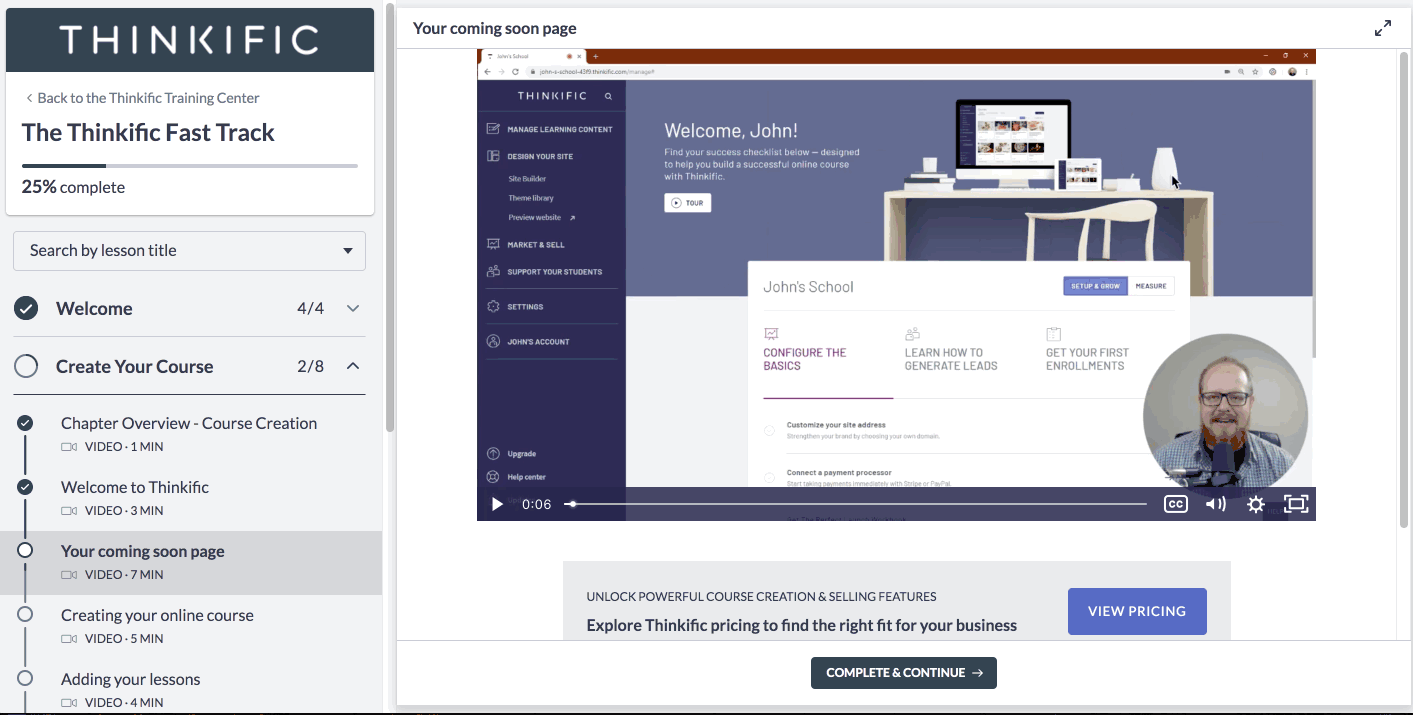Screen dimensions: 1413x715
Task: Click Complete & Continue button
Action: [x=904, y=673]
